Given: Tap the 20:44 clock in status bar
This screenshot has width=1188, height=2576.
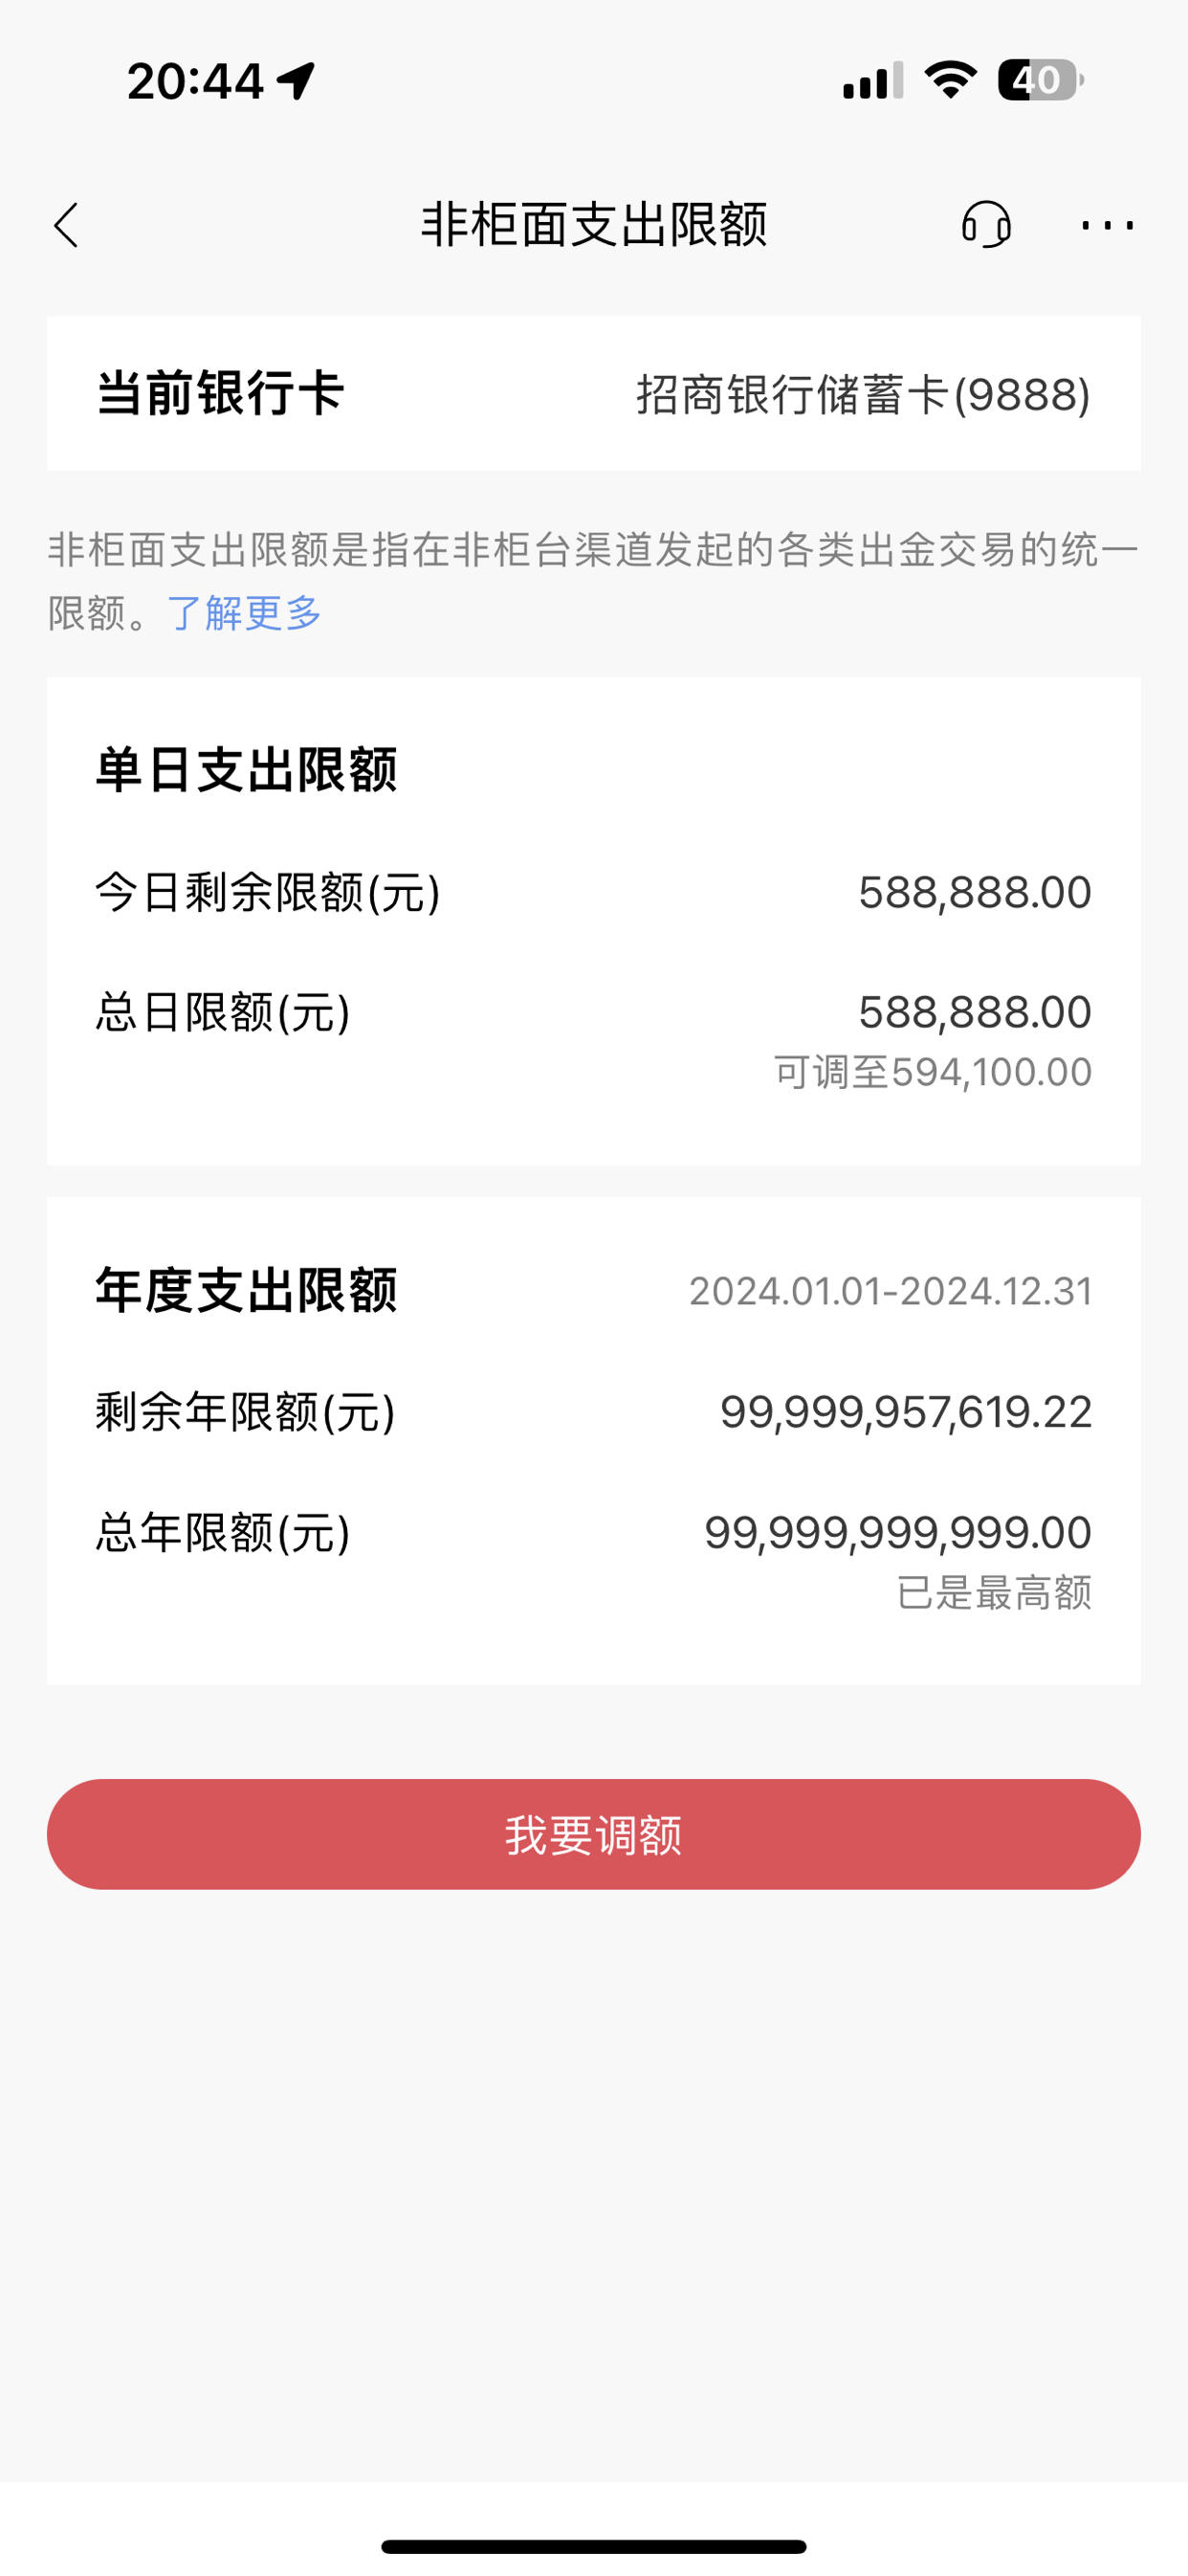Looking at the screenshot, I should pyautogui.click(x=195, y=81).
